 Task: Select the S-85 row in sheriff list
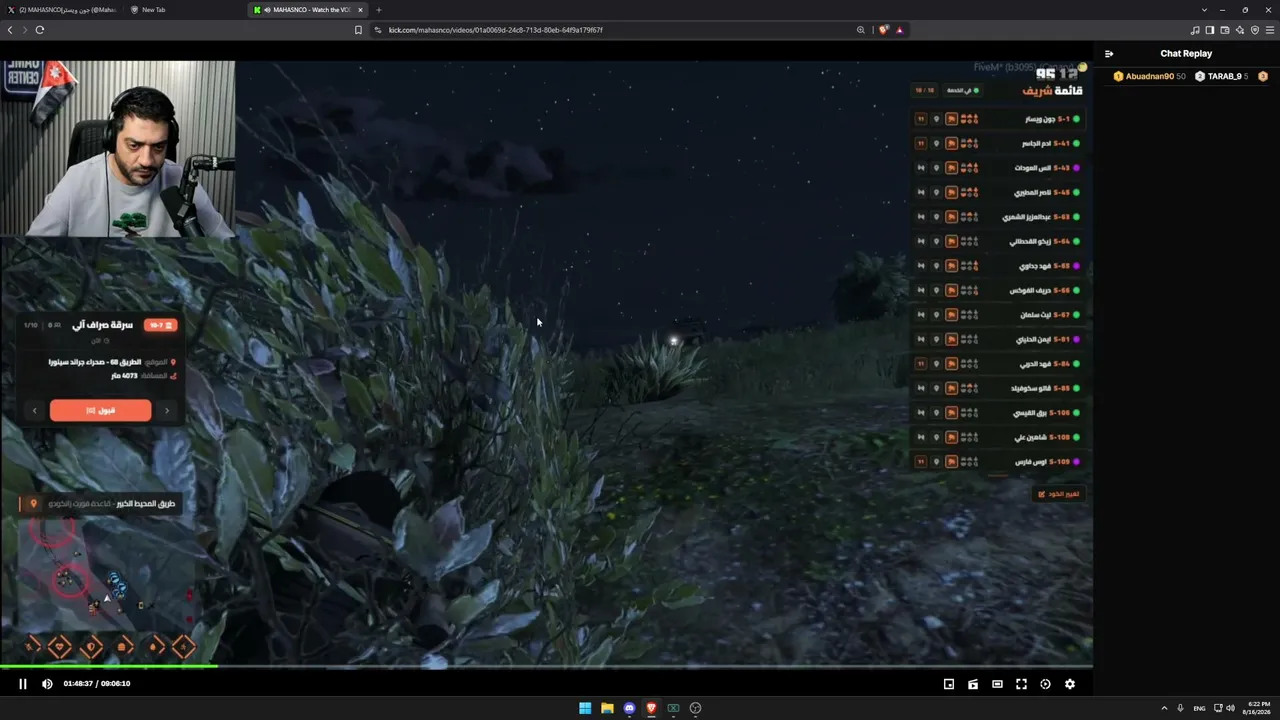pos(999,388)
